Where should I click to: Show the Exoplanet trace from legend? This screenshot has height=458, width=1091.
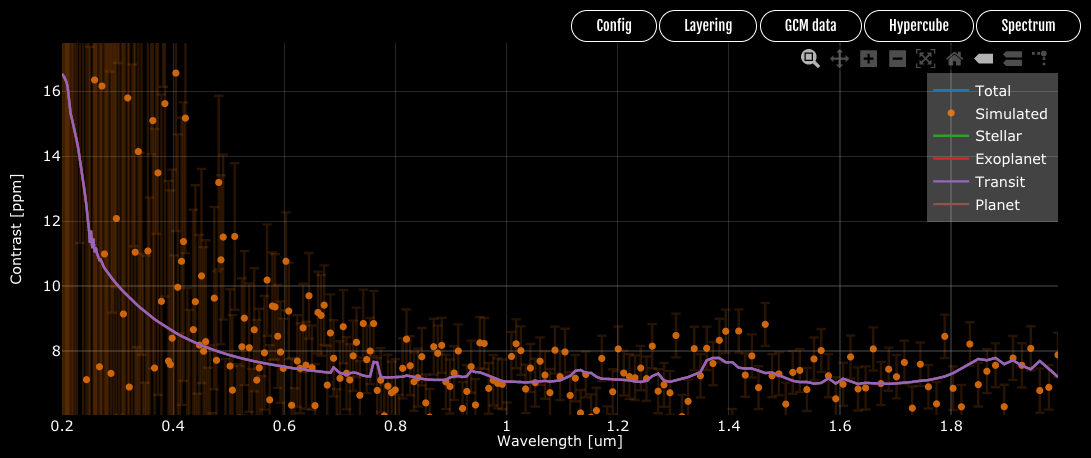992,159
